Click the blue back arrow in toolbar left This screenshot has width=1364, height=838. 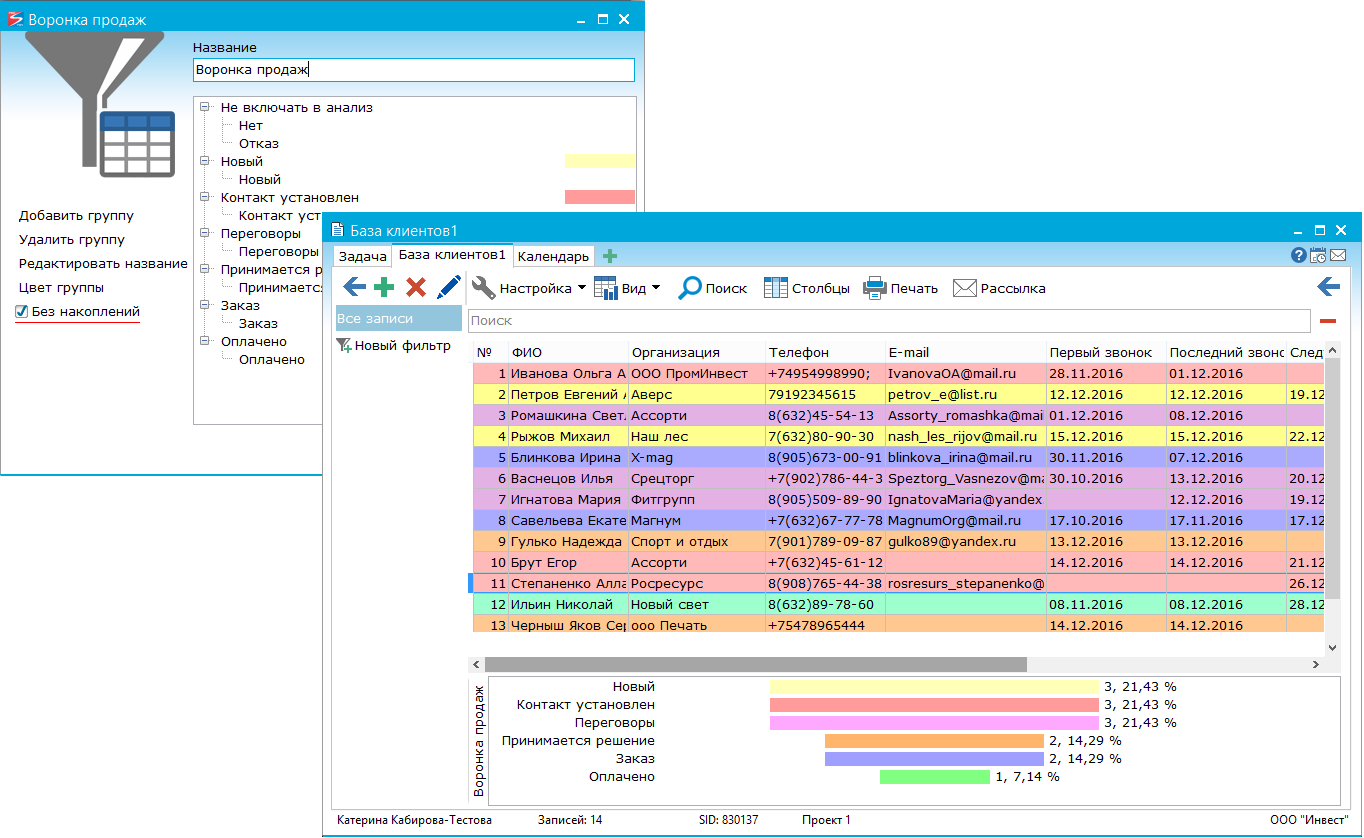354,288
